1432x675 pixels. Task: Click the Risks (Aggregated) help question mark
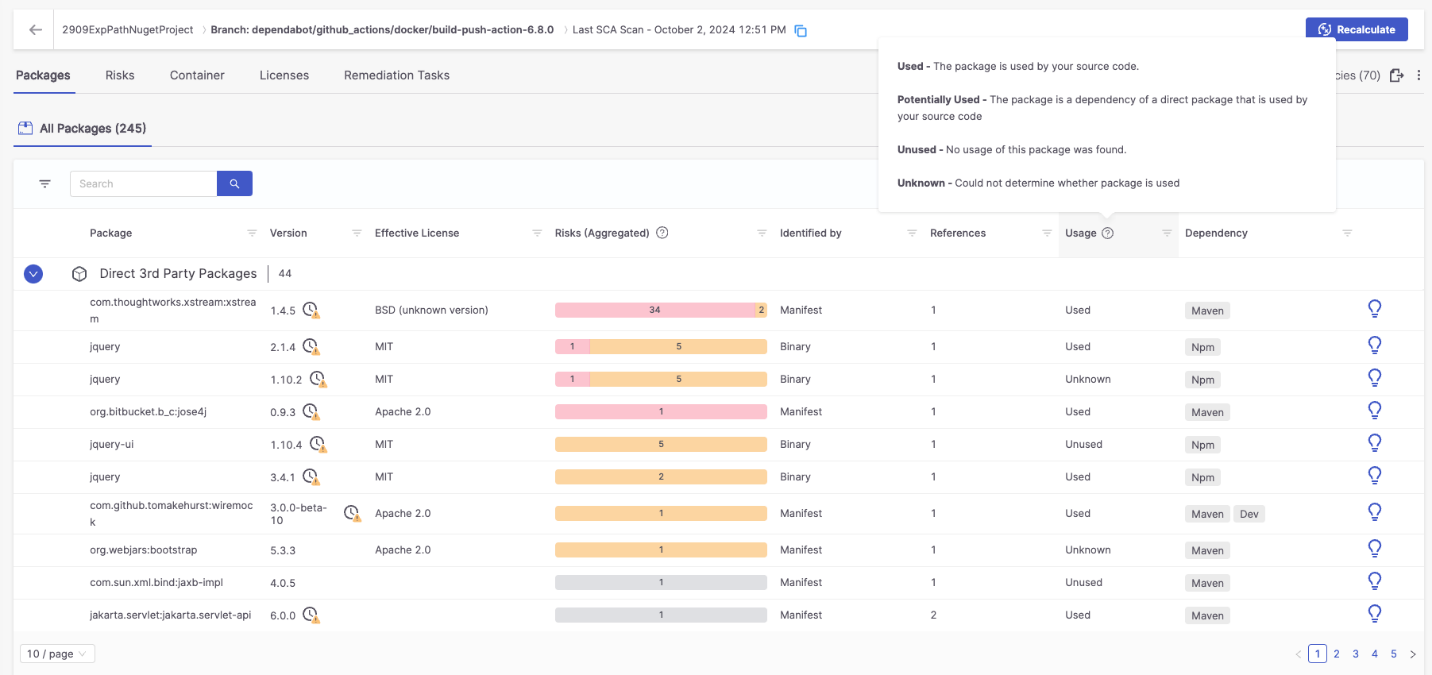[662, 233]
